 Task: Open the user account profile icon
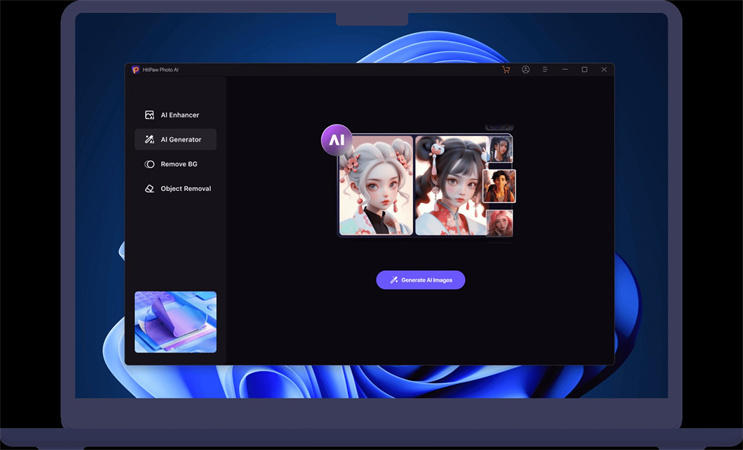526,70
